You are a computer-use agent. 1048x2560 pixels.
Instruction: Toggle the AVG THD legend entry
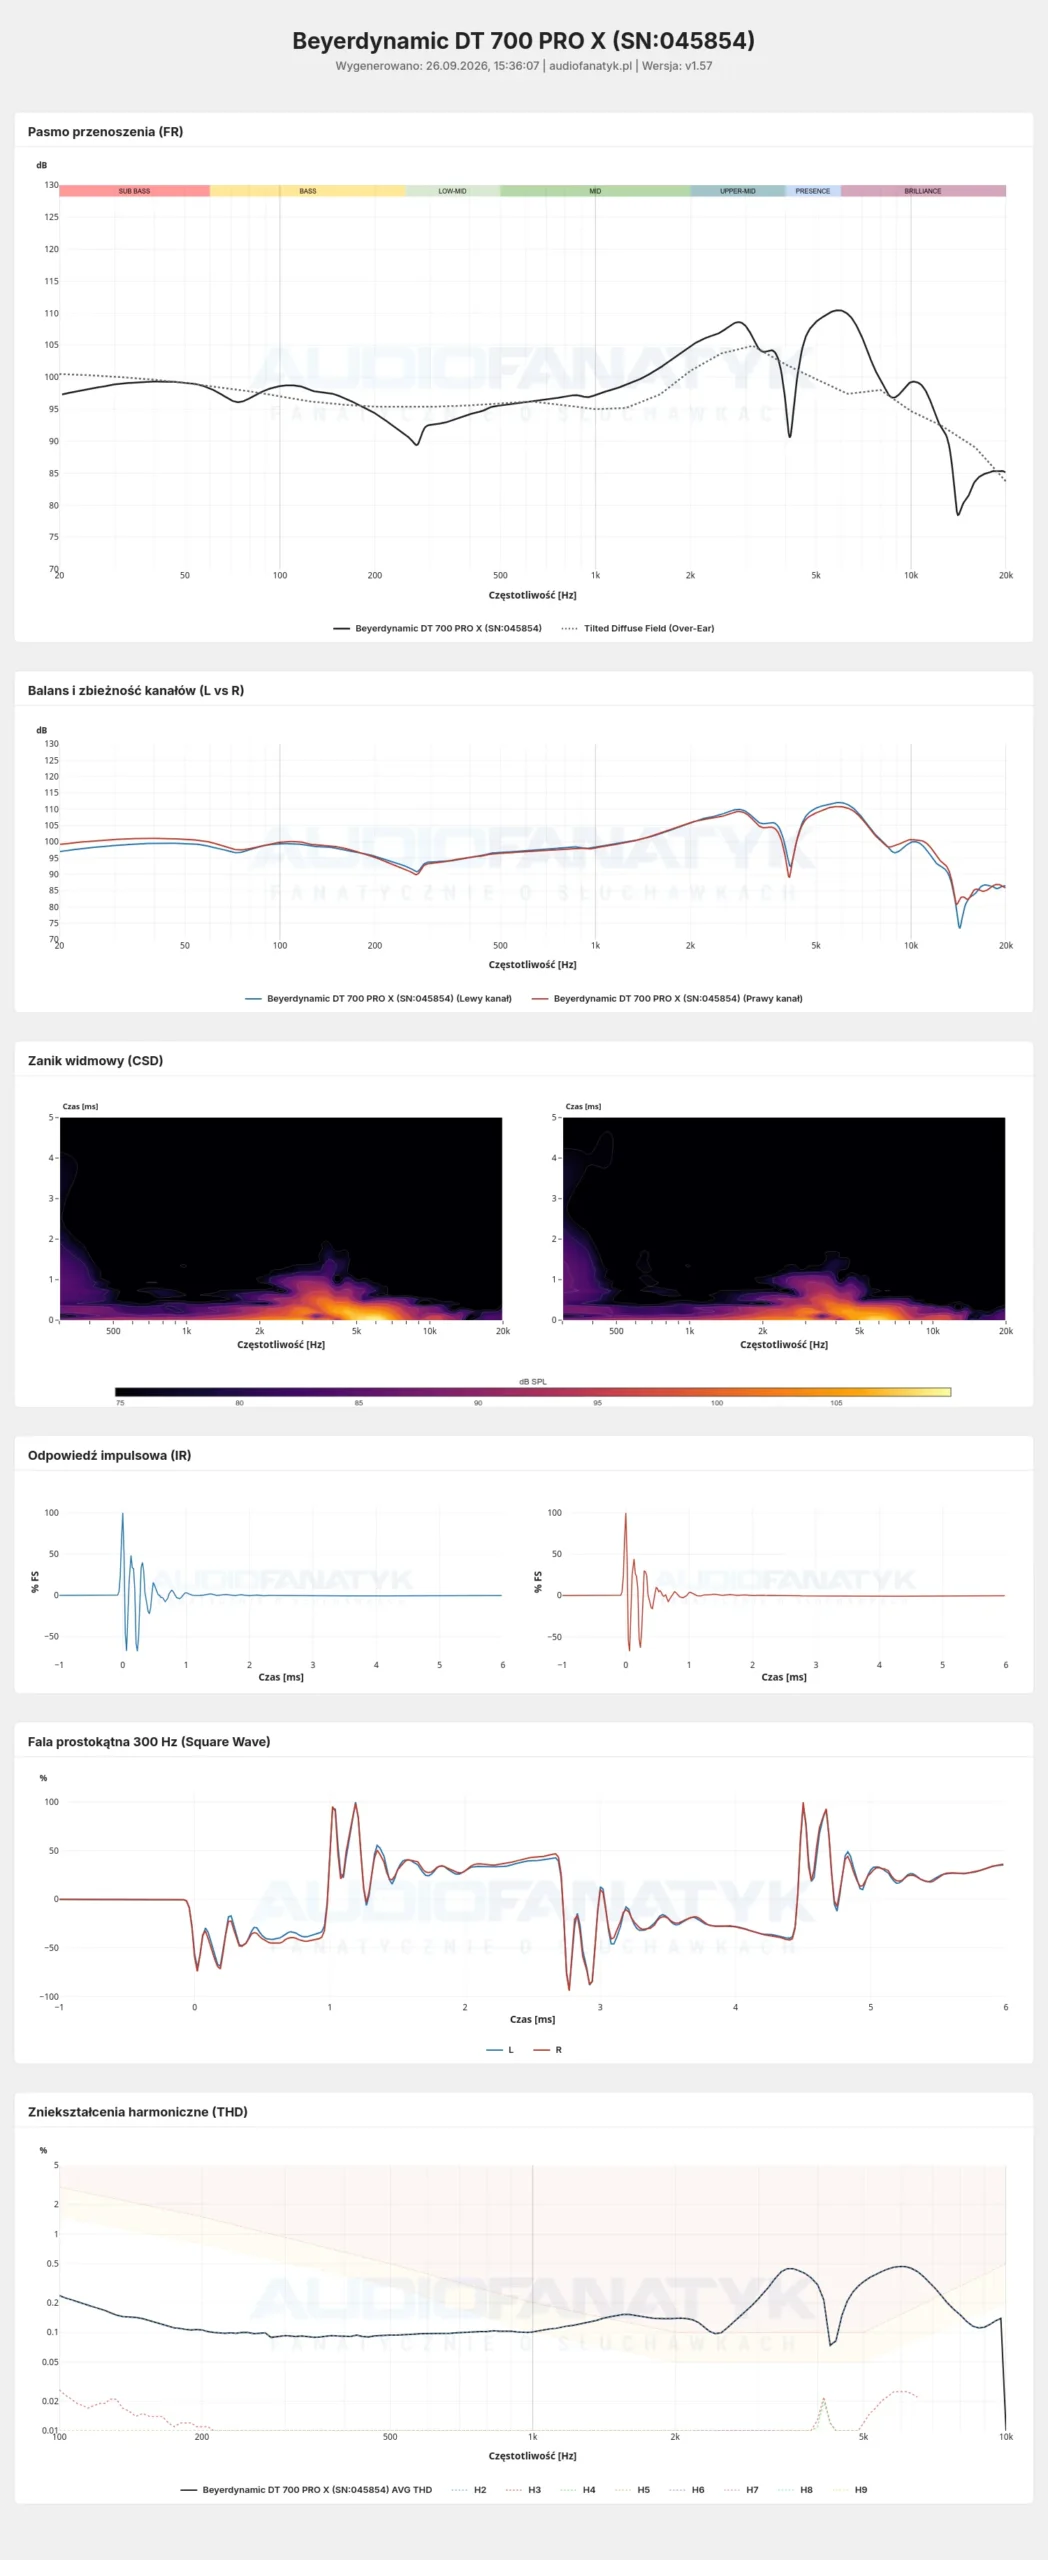pyautogui.click(x=306, y=2489)
